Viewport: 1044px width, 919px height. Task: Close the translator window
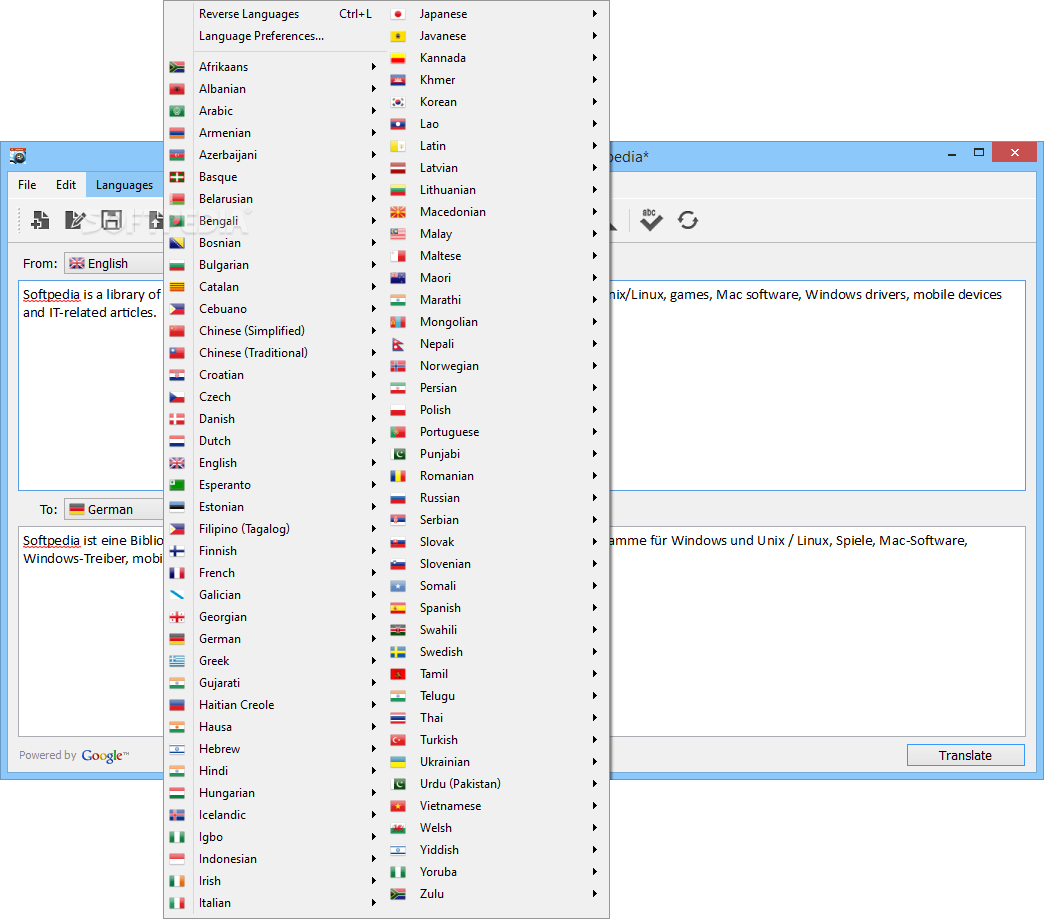click(x=1014, y=153)
